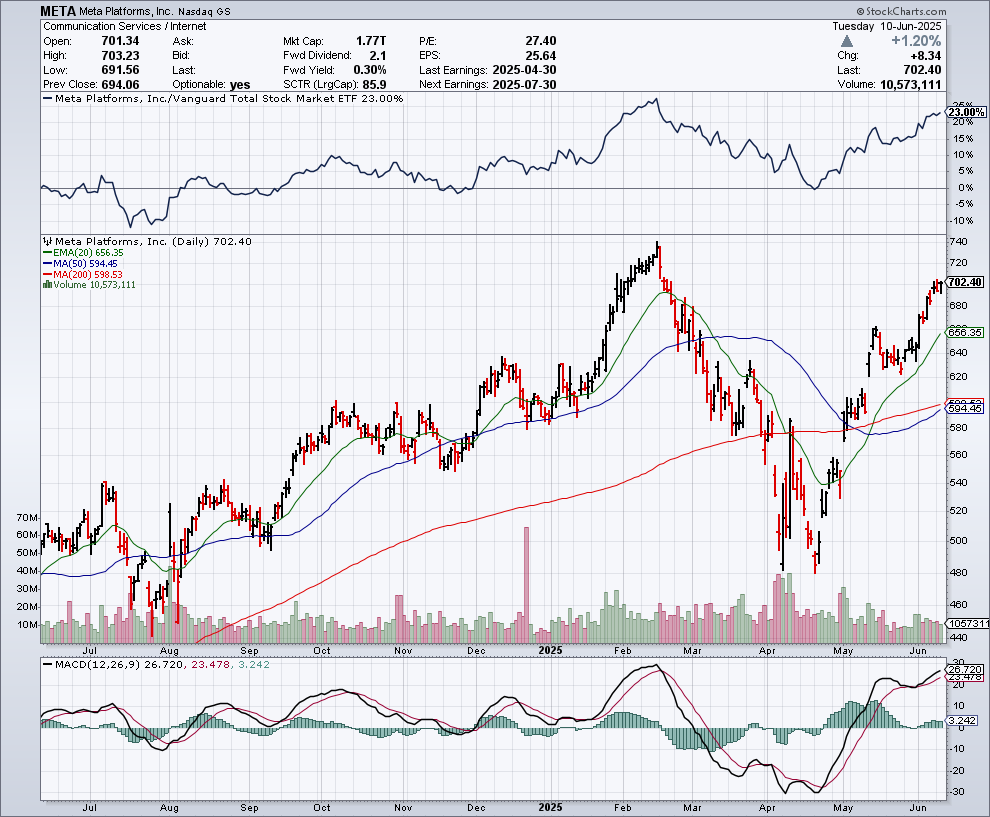Click the Fwd Yield value 0.30%
Viewport: 990px width, 817px height.
[x=370, y=70]
